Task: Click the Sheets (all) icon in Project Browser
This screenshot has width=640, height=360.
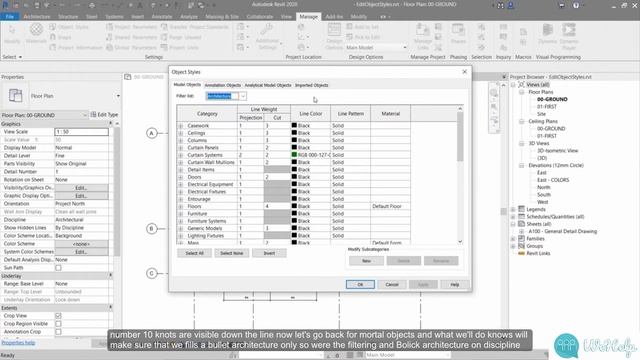Action: (521, 224)
